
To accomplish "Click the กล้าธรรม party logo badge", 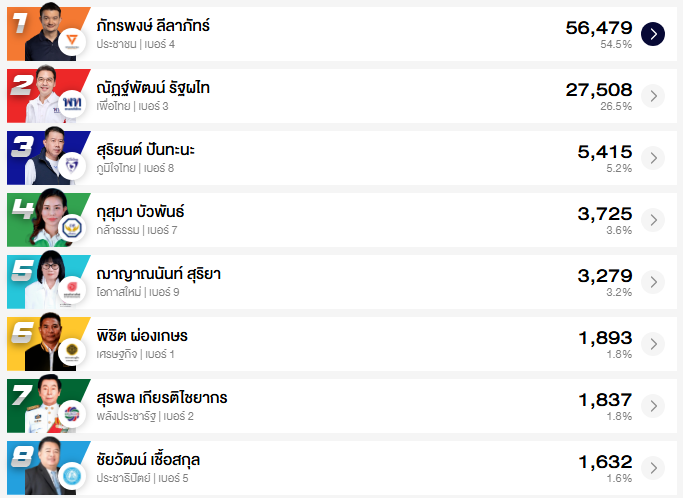I will [x=72, y=229].
